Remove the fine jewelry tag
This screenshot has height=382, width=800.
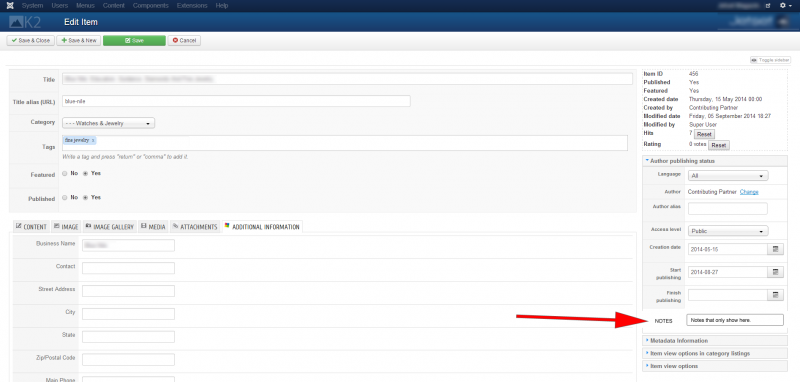tap(93, 140)
